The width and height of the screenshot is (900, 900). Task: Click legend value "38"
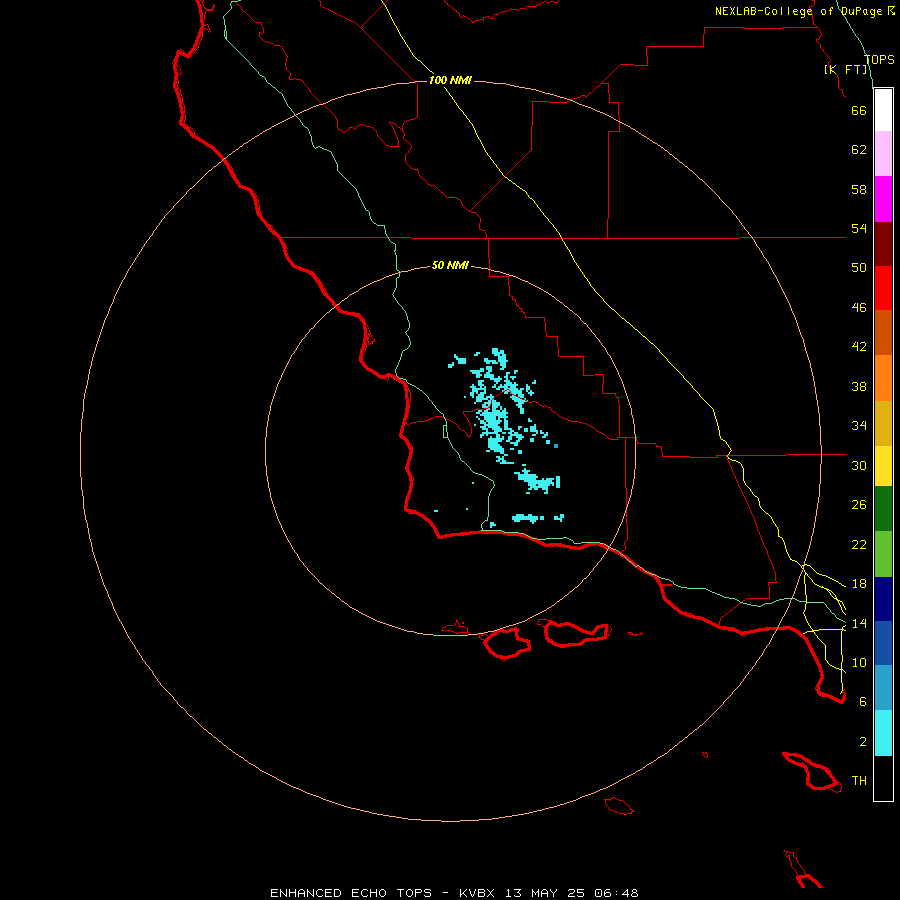click(x=859, y=386)
